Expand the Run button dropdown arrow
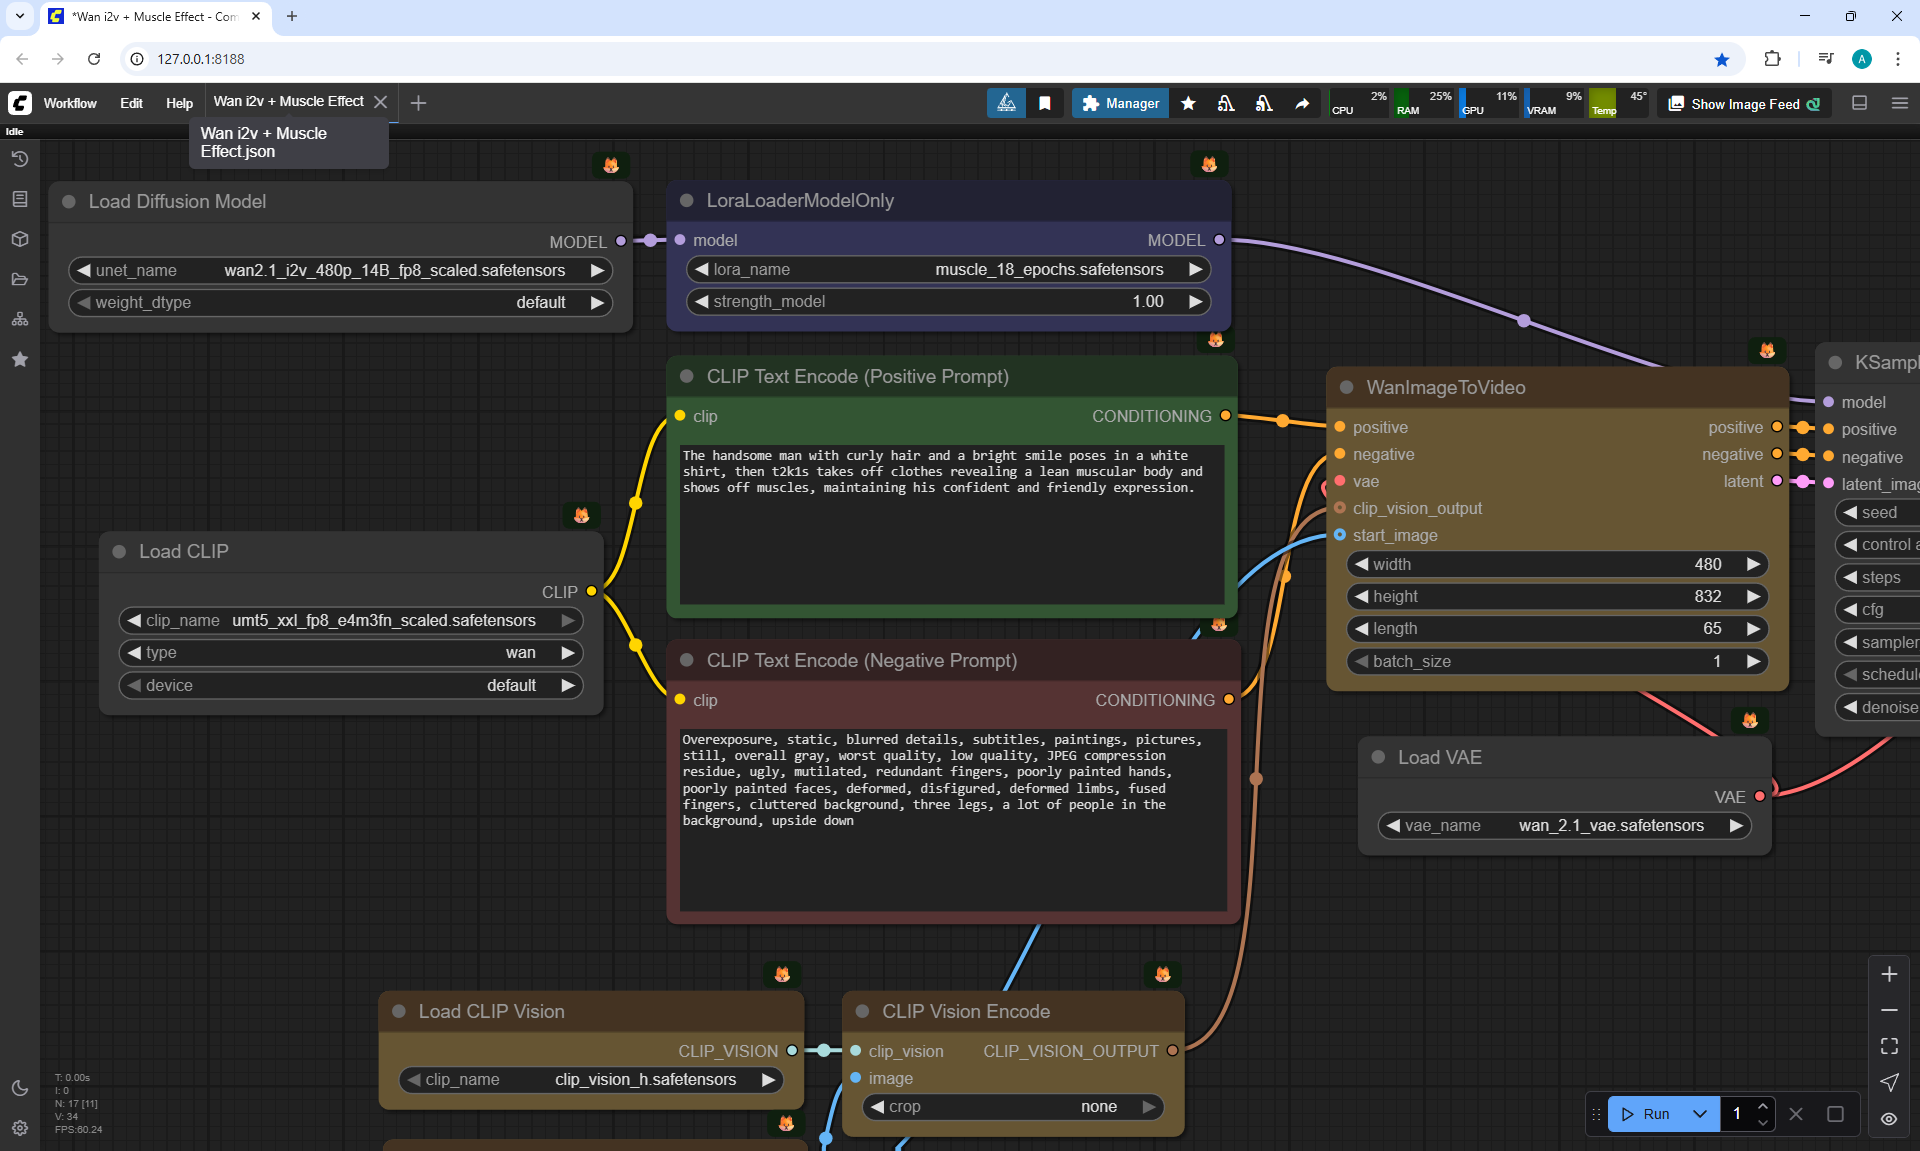This screenshot has width=1920, height=1151. click(x=1700, y=1114)
